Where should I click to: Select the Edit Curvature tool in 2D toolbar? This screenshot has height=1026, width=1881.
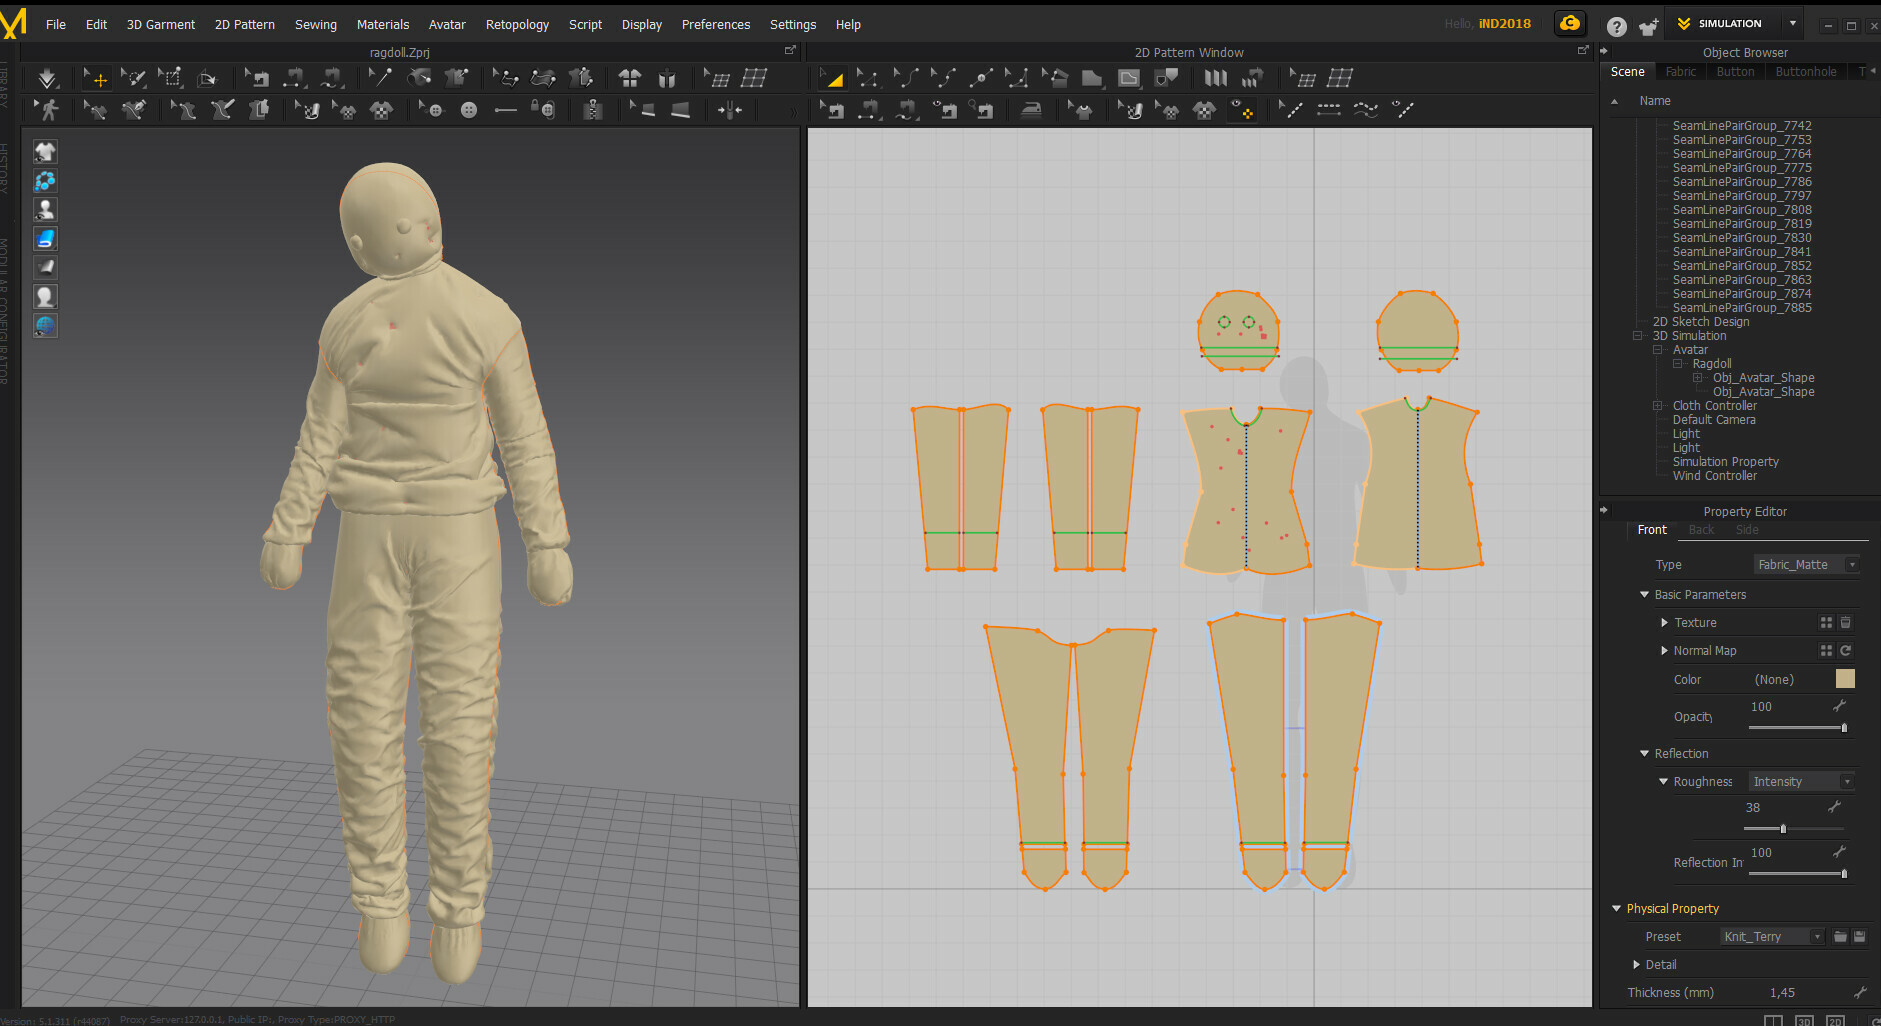pos(906,78)
